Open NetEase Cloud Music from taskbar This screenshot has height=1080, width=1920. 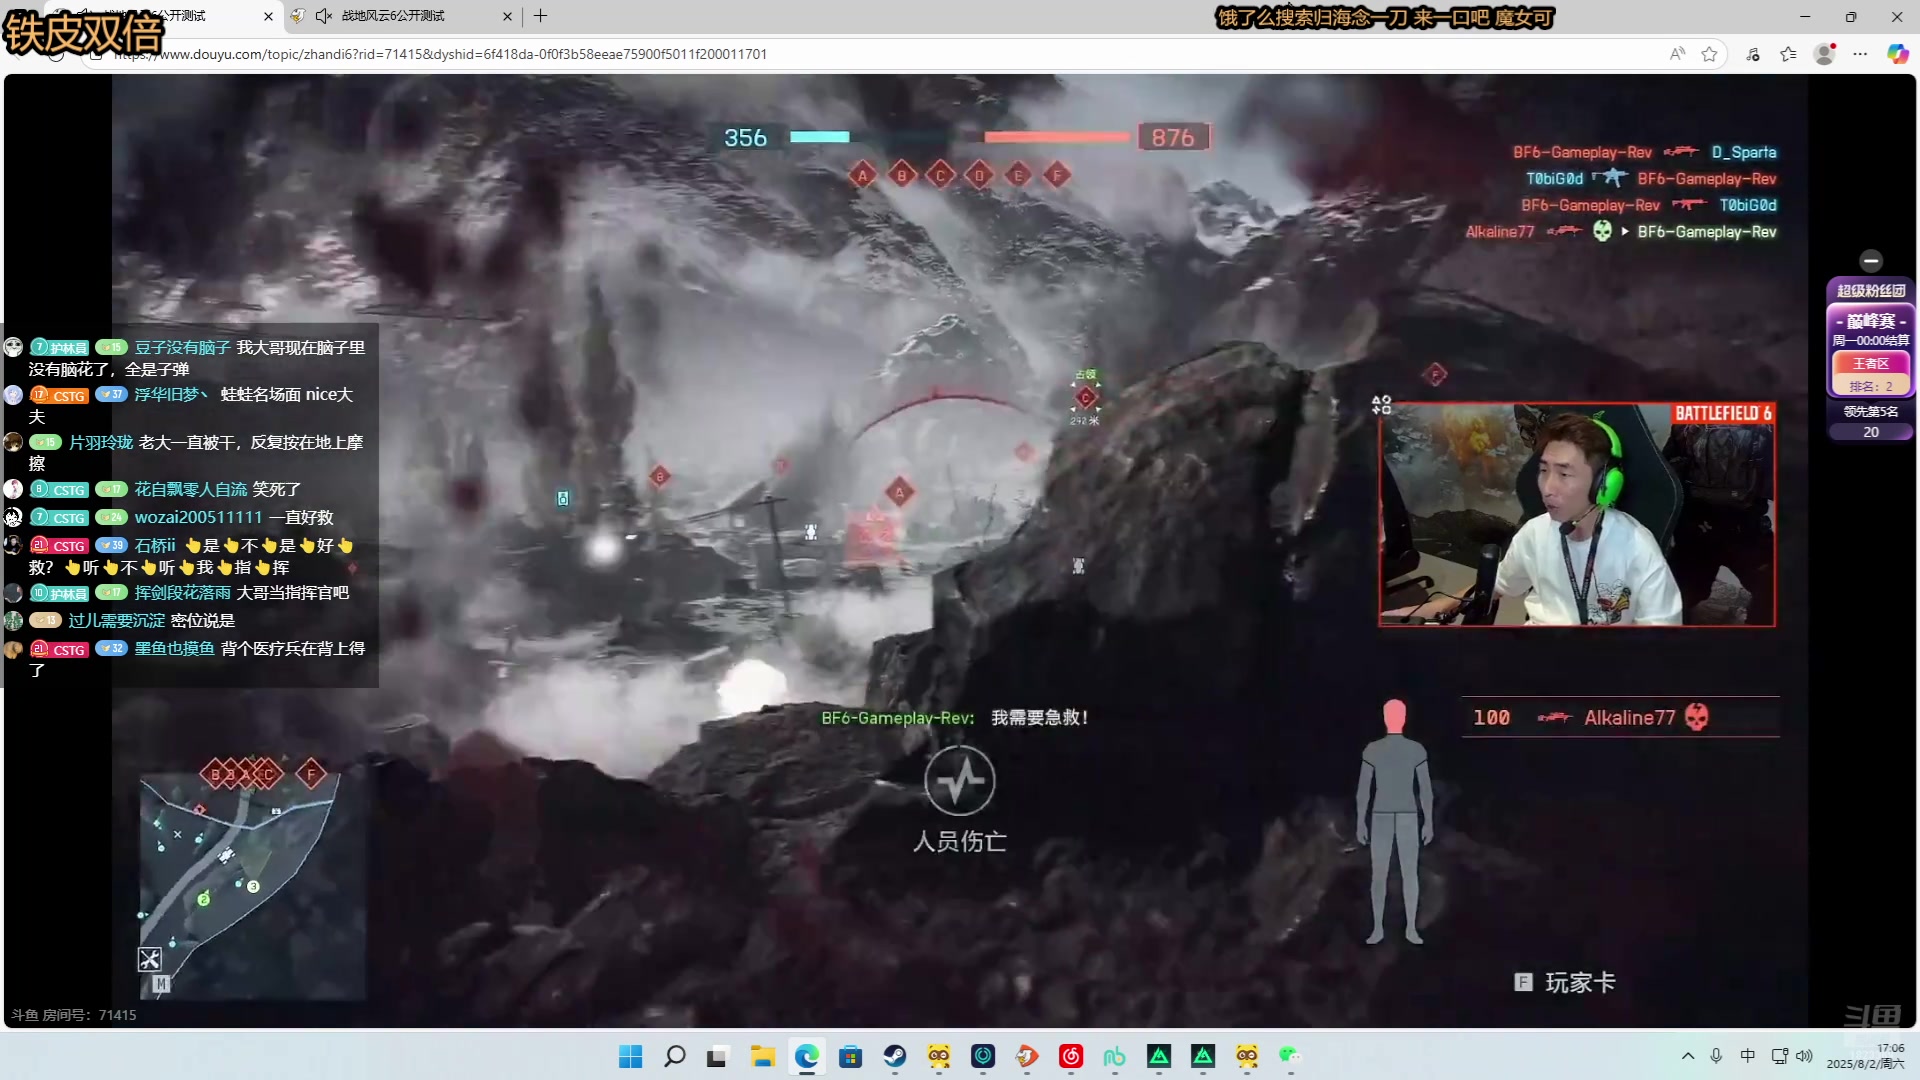click(x=1071, y=1056)
